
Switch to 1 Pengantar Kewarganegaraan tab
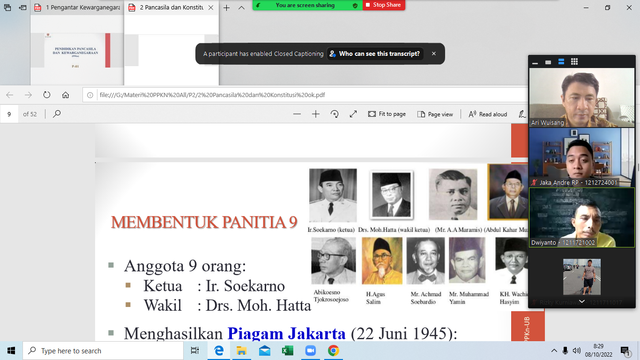click(77, 7)
